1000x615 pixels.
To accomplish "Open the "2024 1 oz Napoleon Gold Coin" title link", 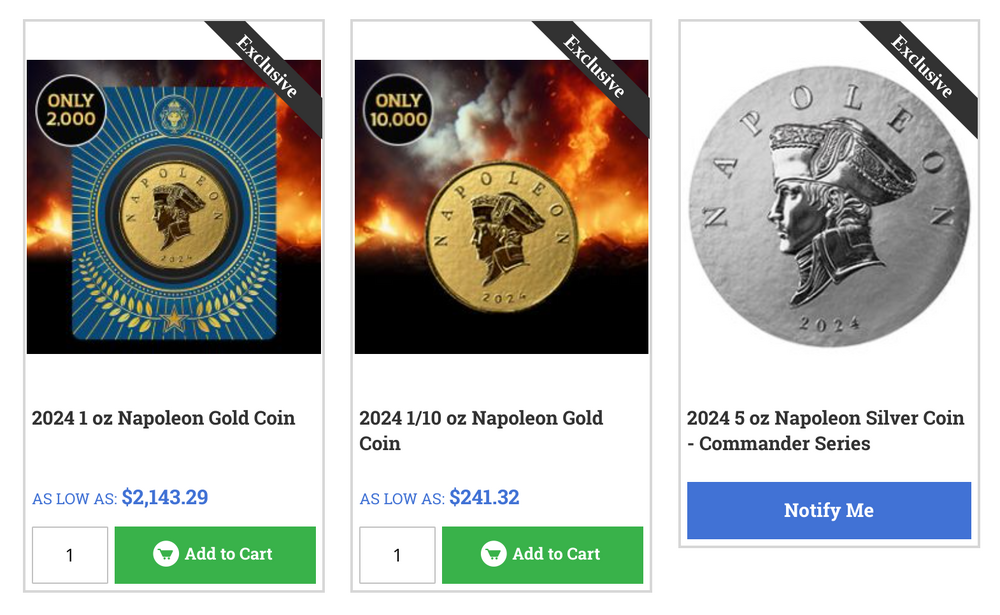I will (164, 418).
